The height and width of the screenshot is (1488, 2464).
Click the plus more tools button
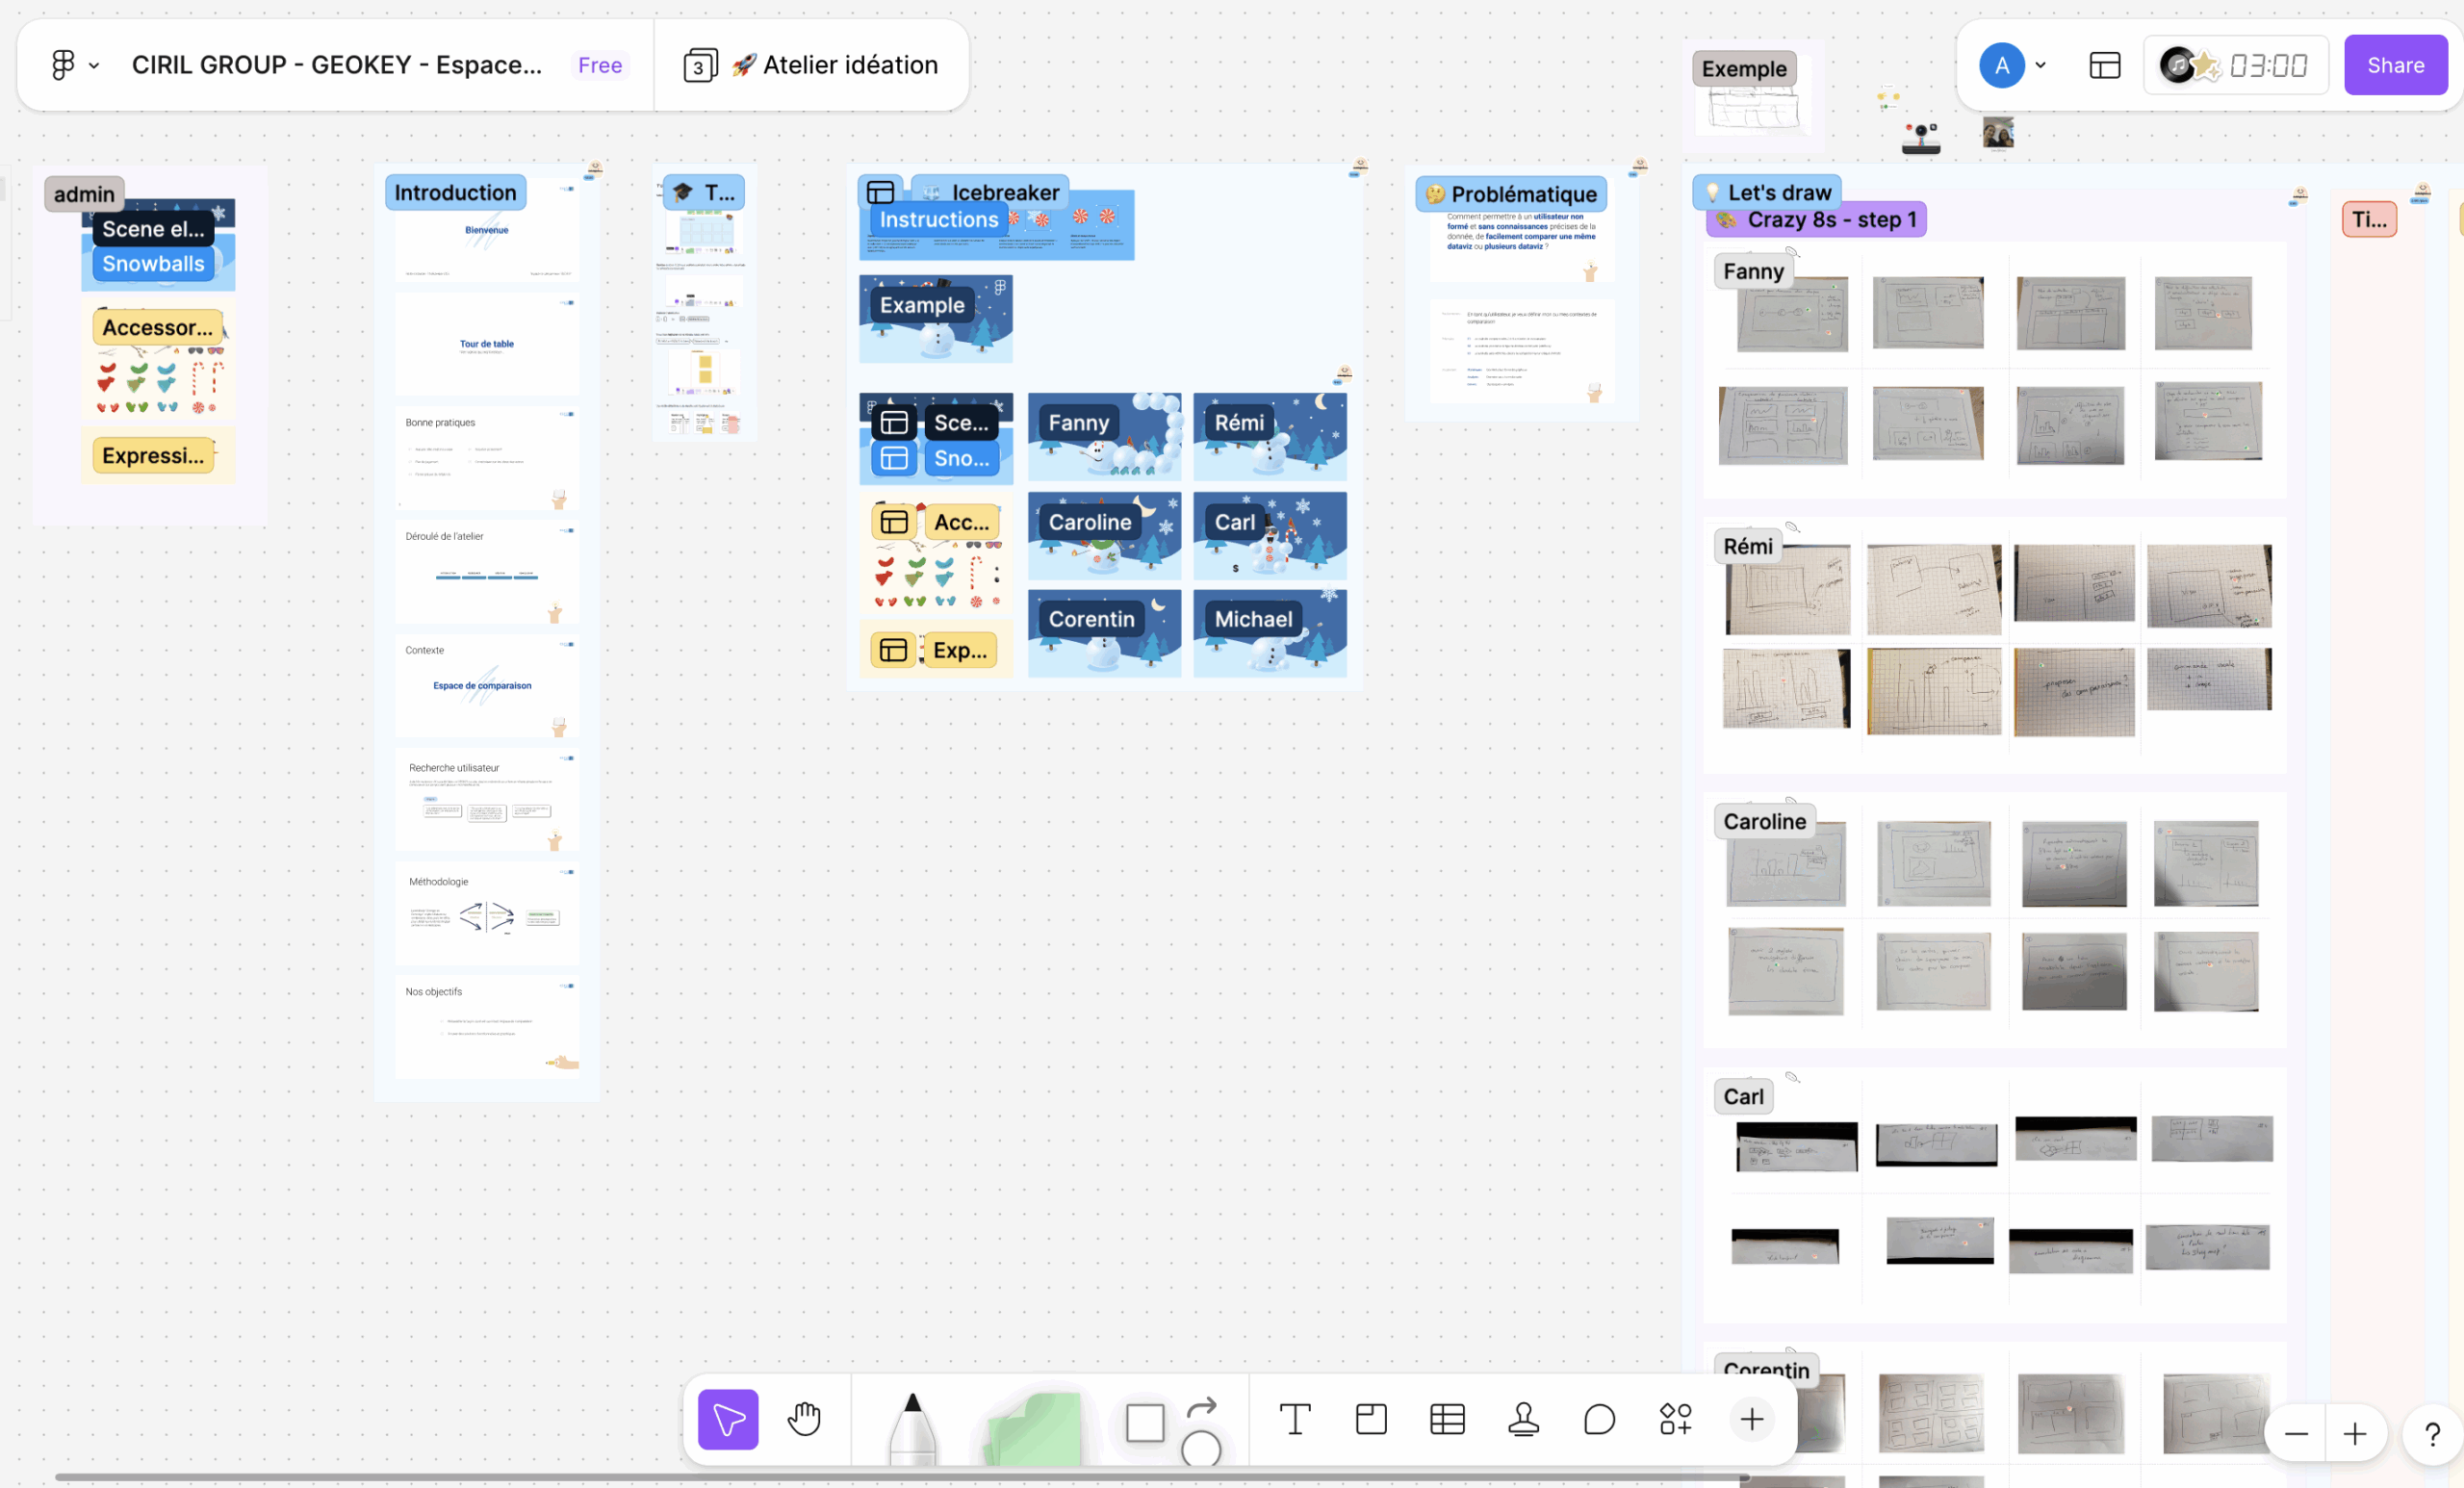coord(1751,1418)
